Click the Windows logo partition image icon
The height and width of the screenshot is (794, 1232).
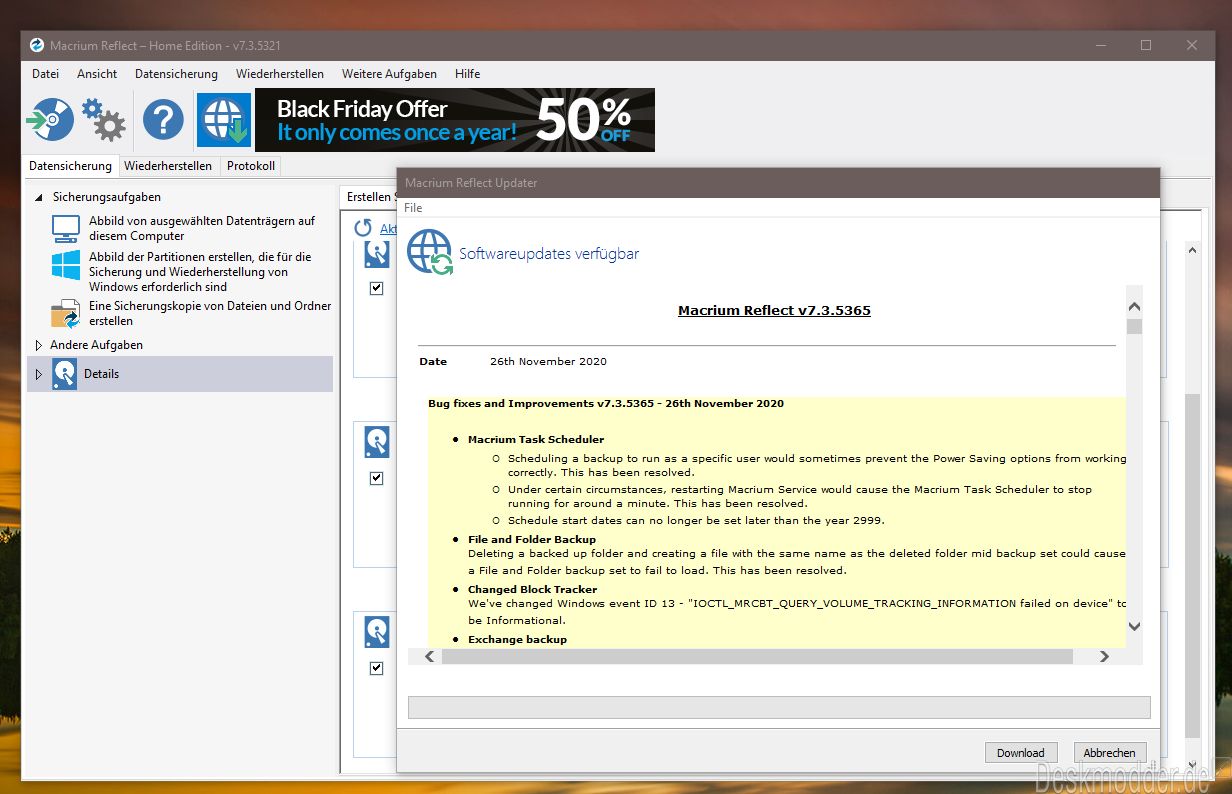click(66, 265)
